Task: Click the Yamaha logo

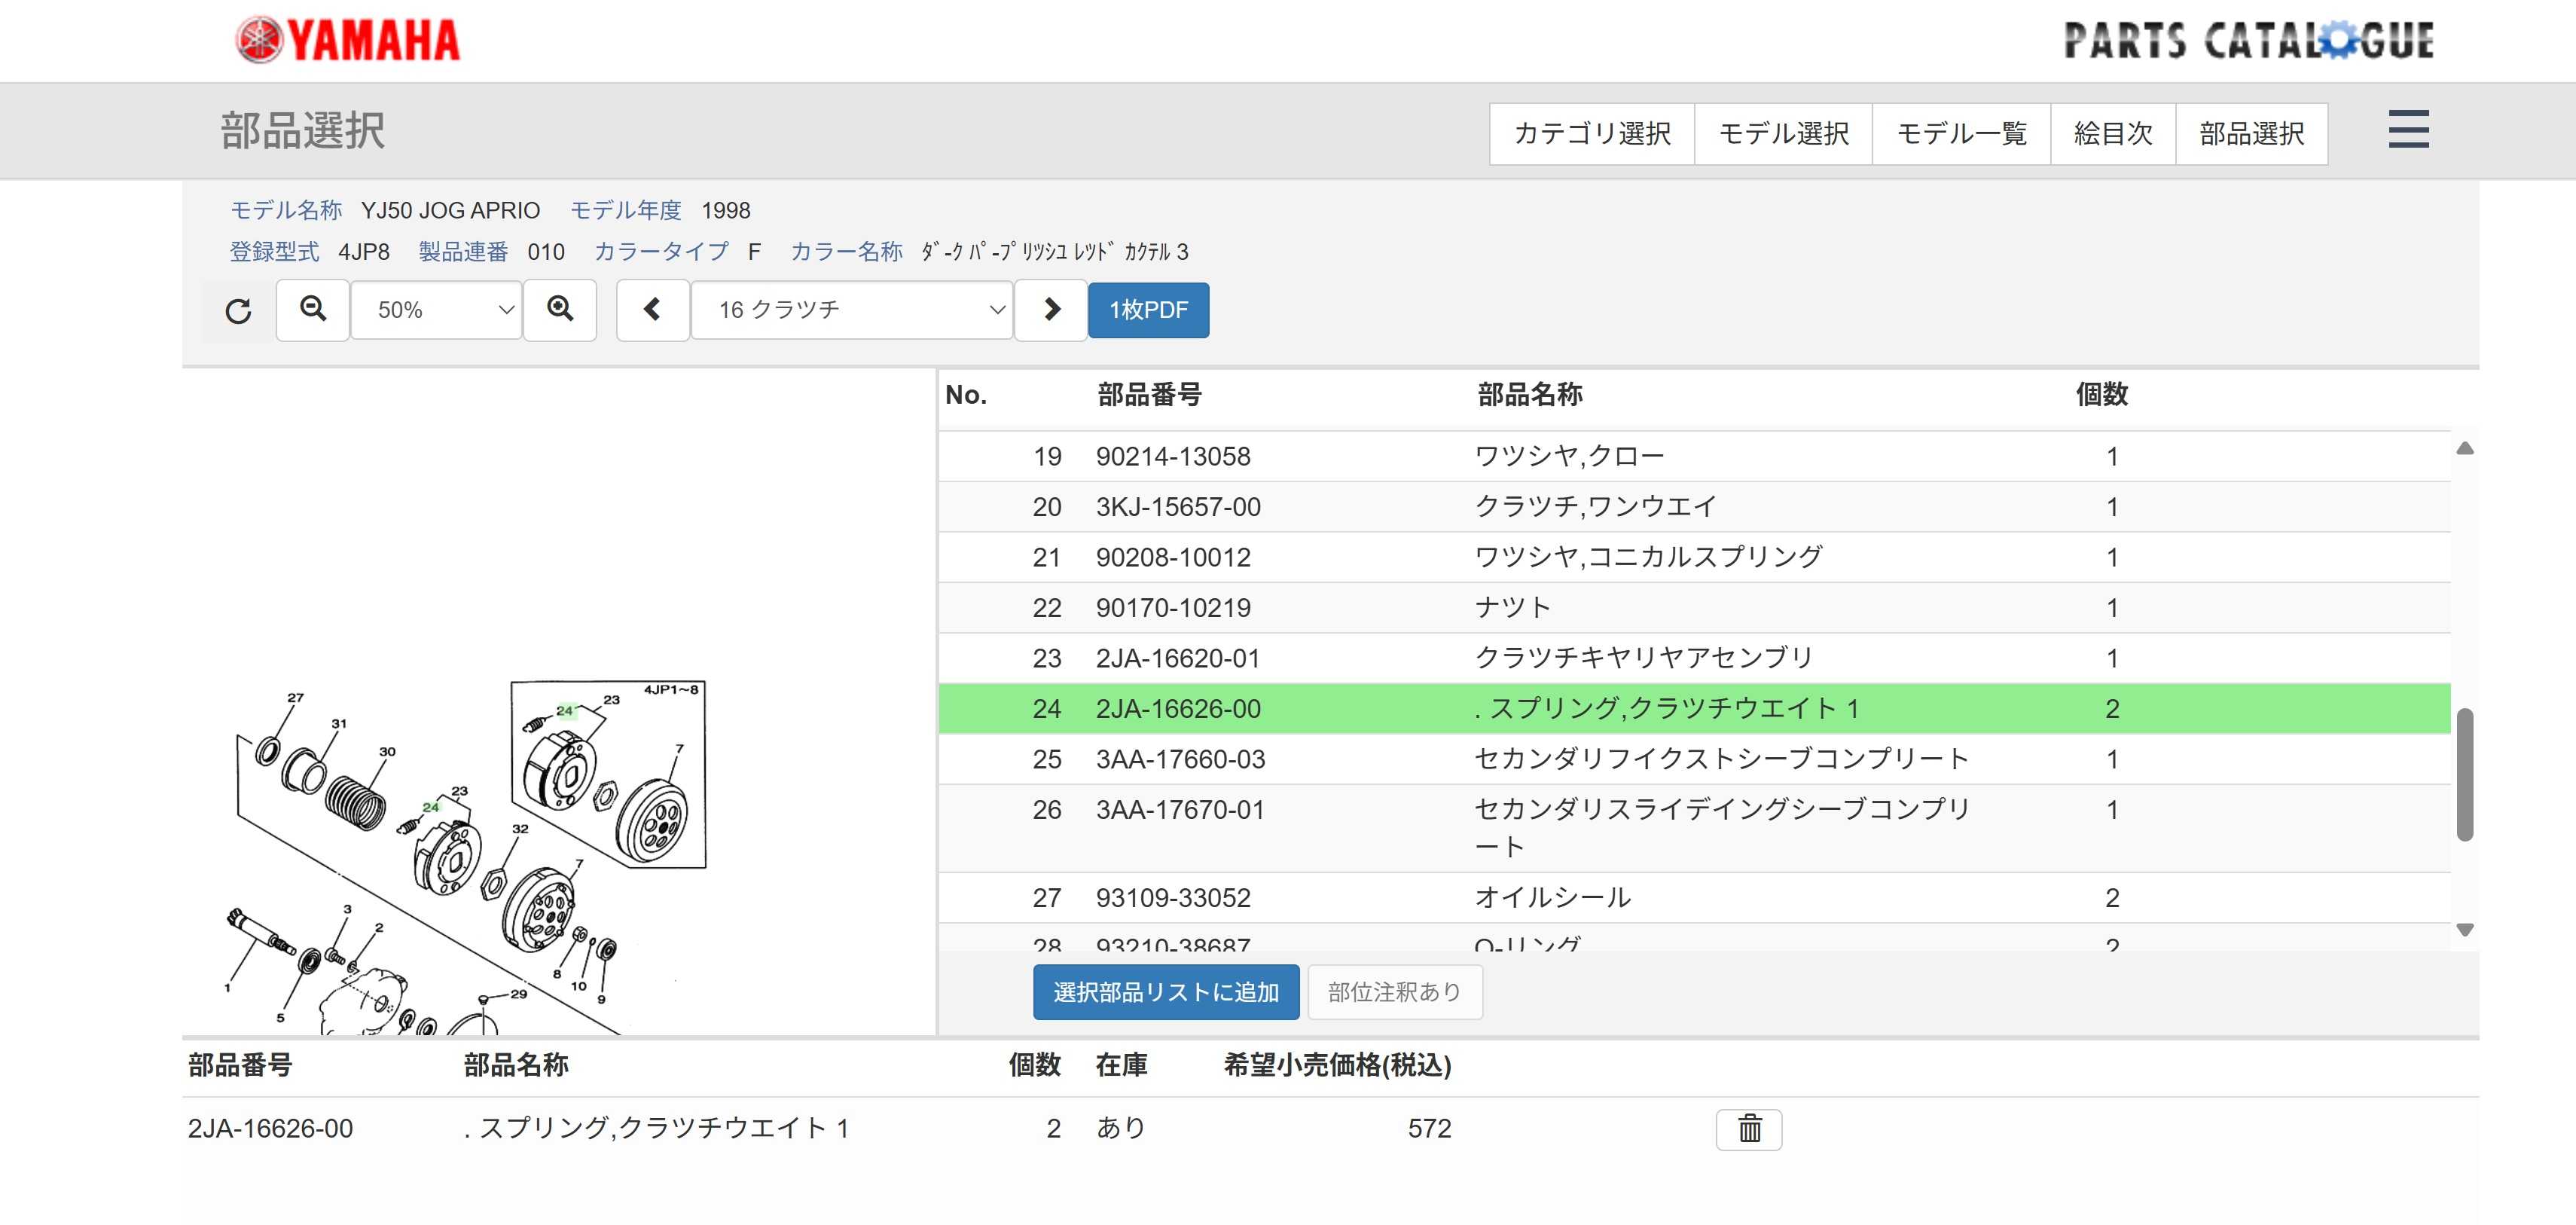Action: click(348, 41)
